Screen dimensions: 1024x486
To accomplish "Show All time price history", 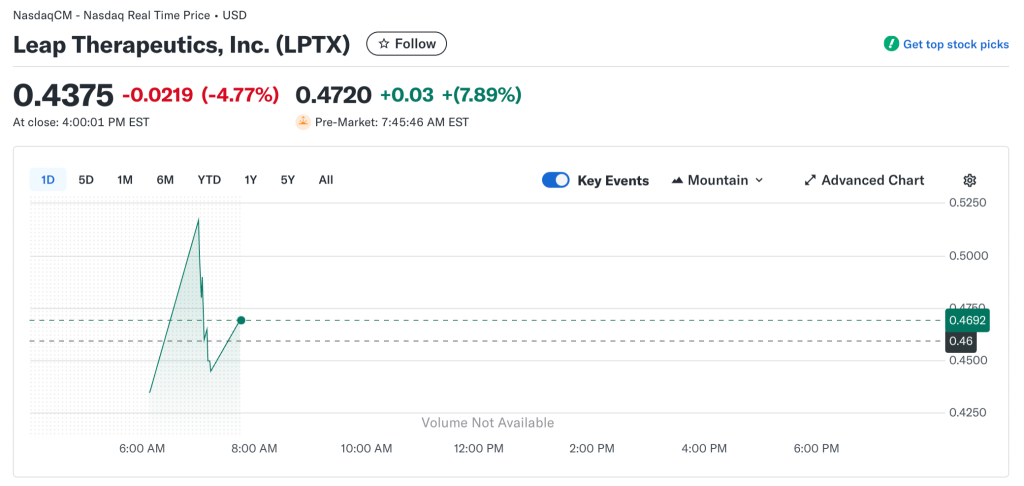I will click(326, 180).
